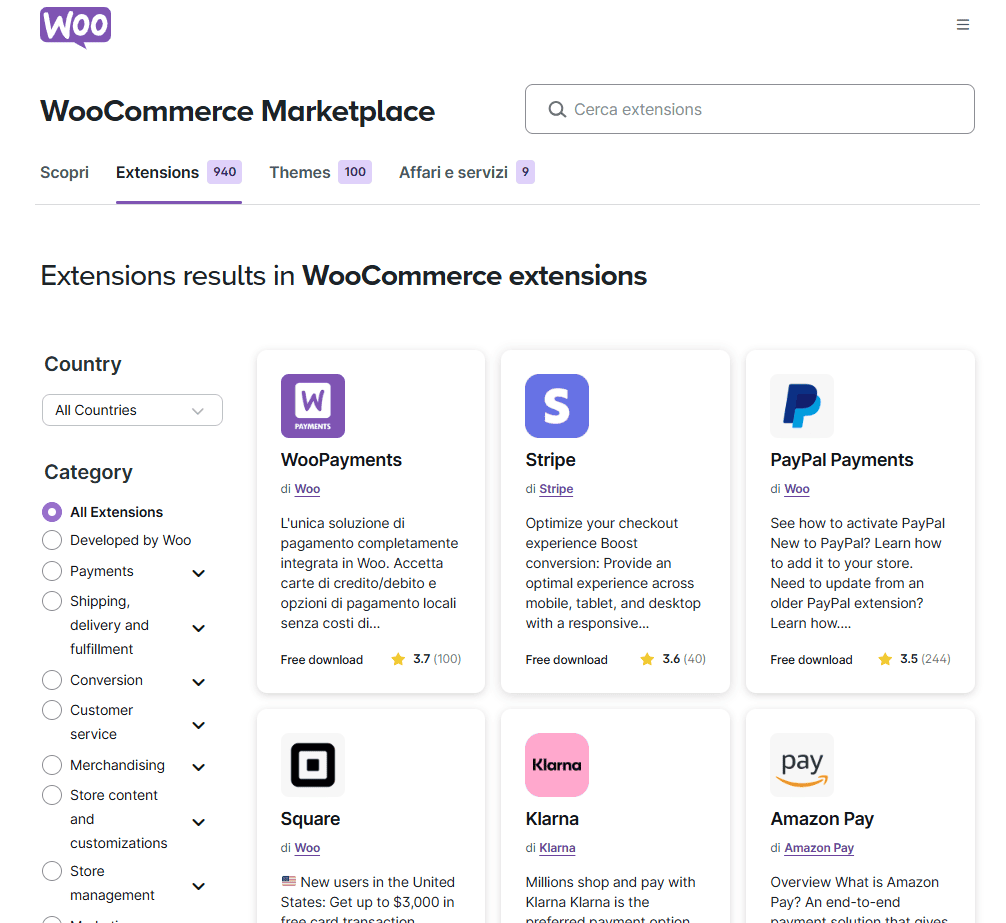Click the WooPayments extension icon
This screenshot has height=923, width=1006.
tap(313, 406)
